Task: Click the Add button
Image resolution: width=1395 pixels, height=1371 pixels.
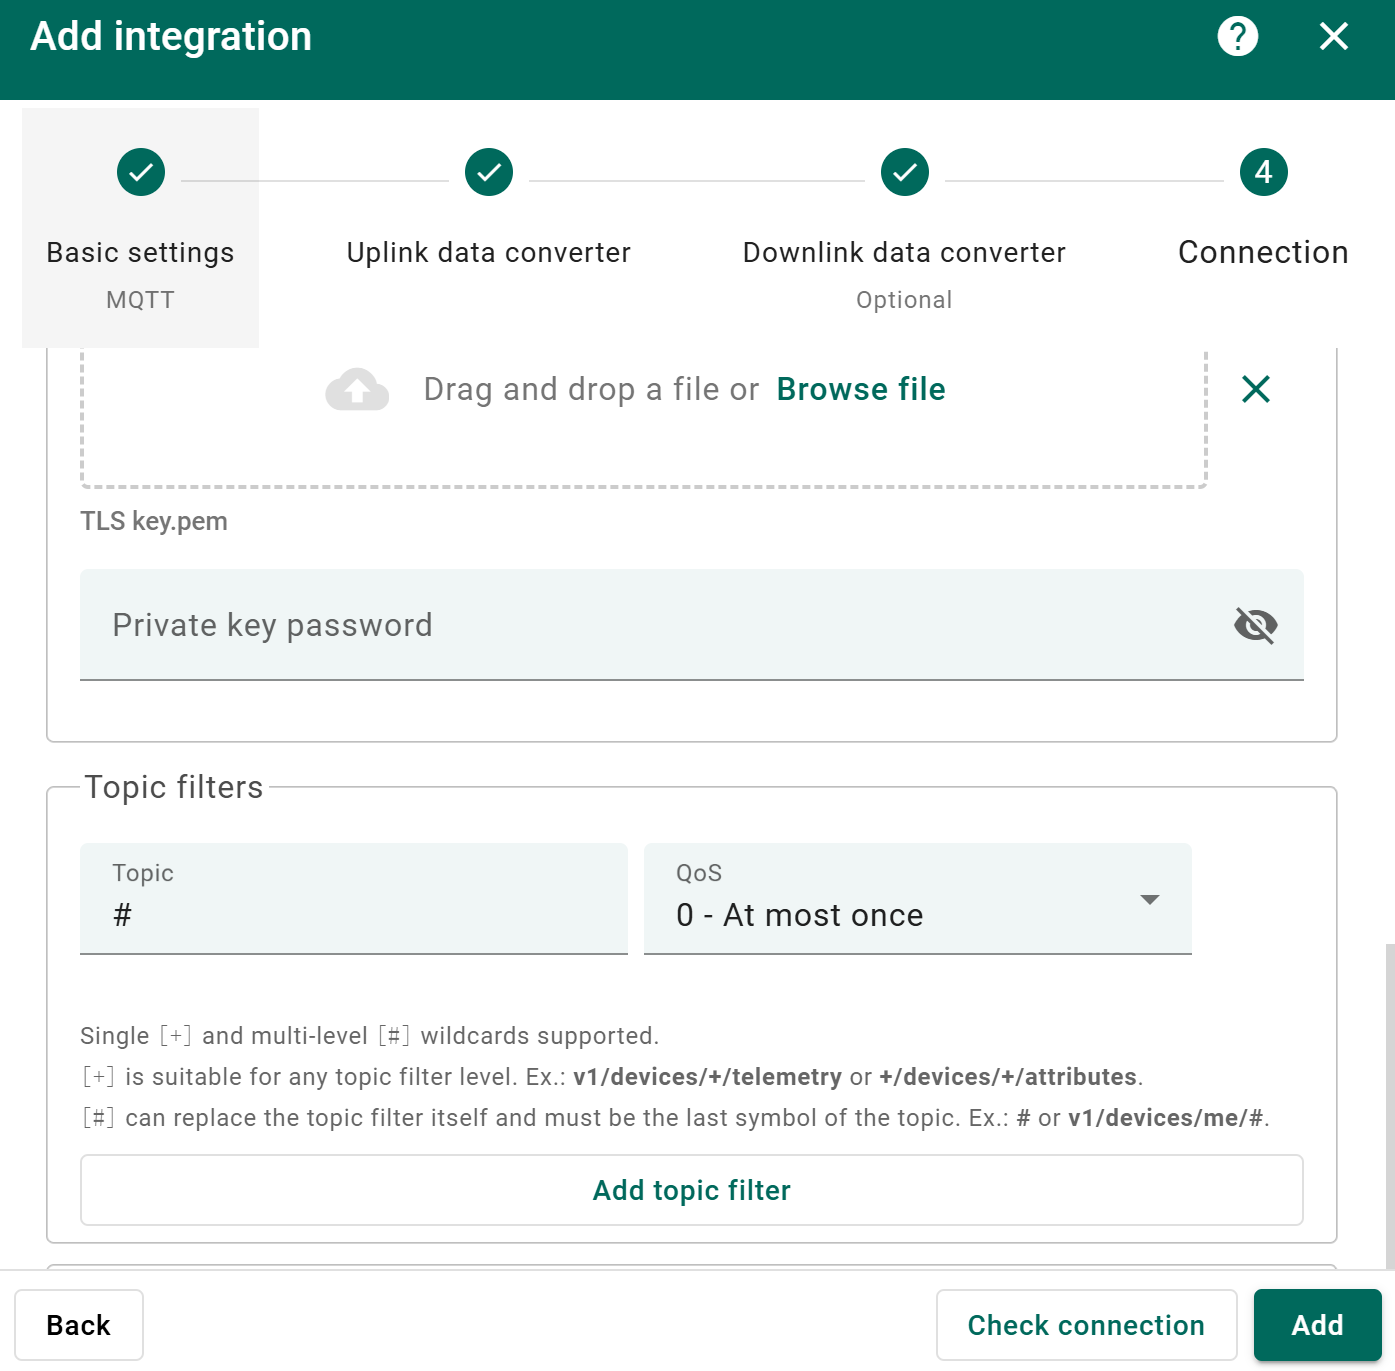Action: (x=1317, y=1325)
